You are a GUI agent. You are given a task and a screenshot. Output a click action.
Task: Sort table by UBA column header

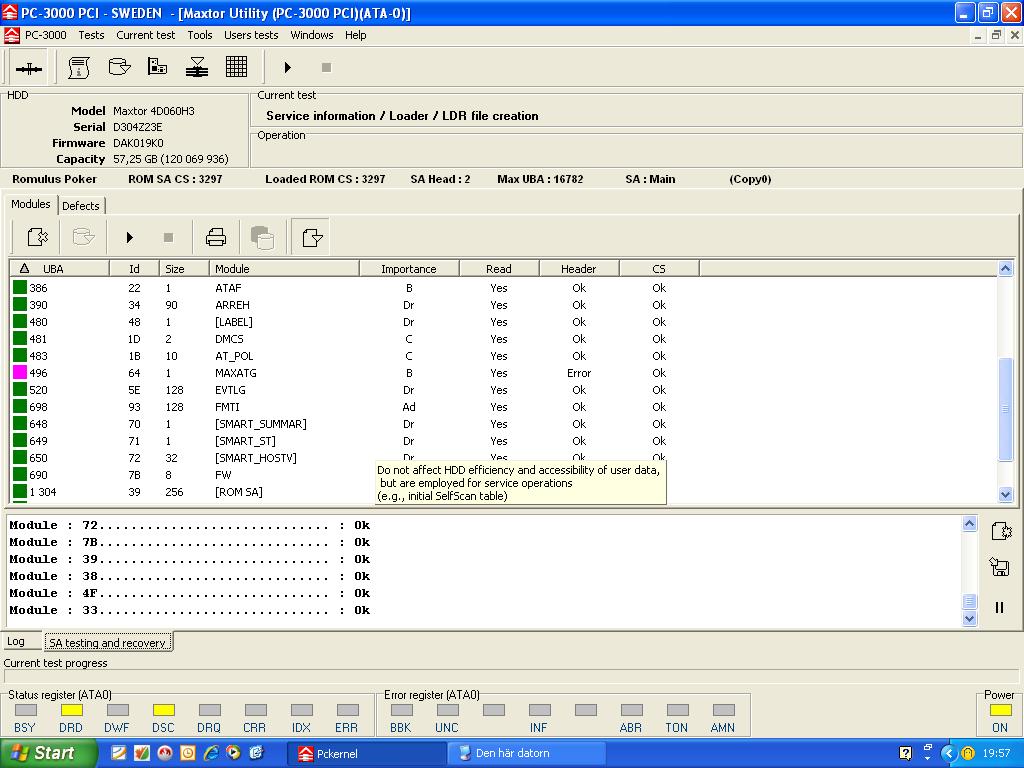[x=59, y=268]
